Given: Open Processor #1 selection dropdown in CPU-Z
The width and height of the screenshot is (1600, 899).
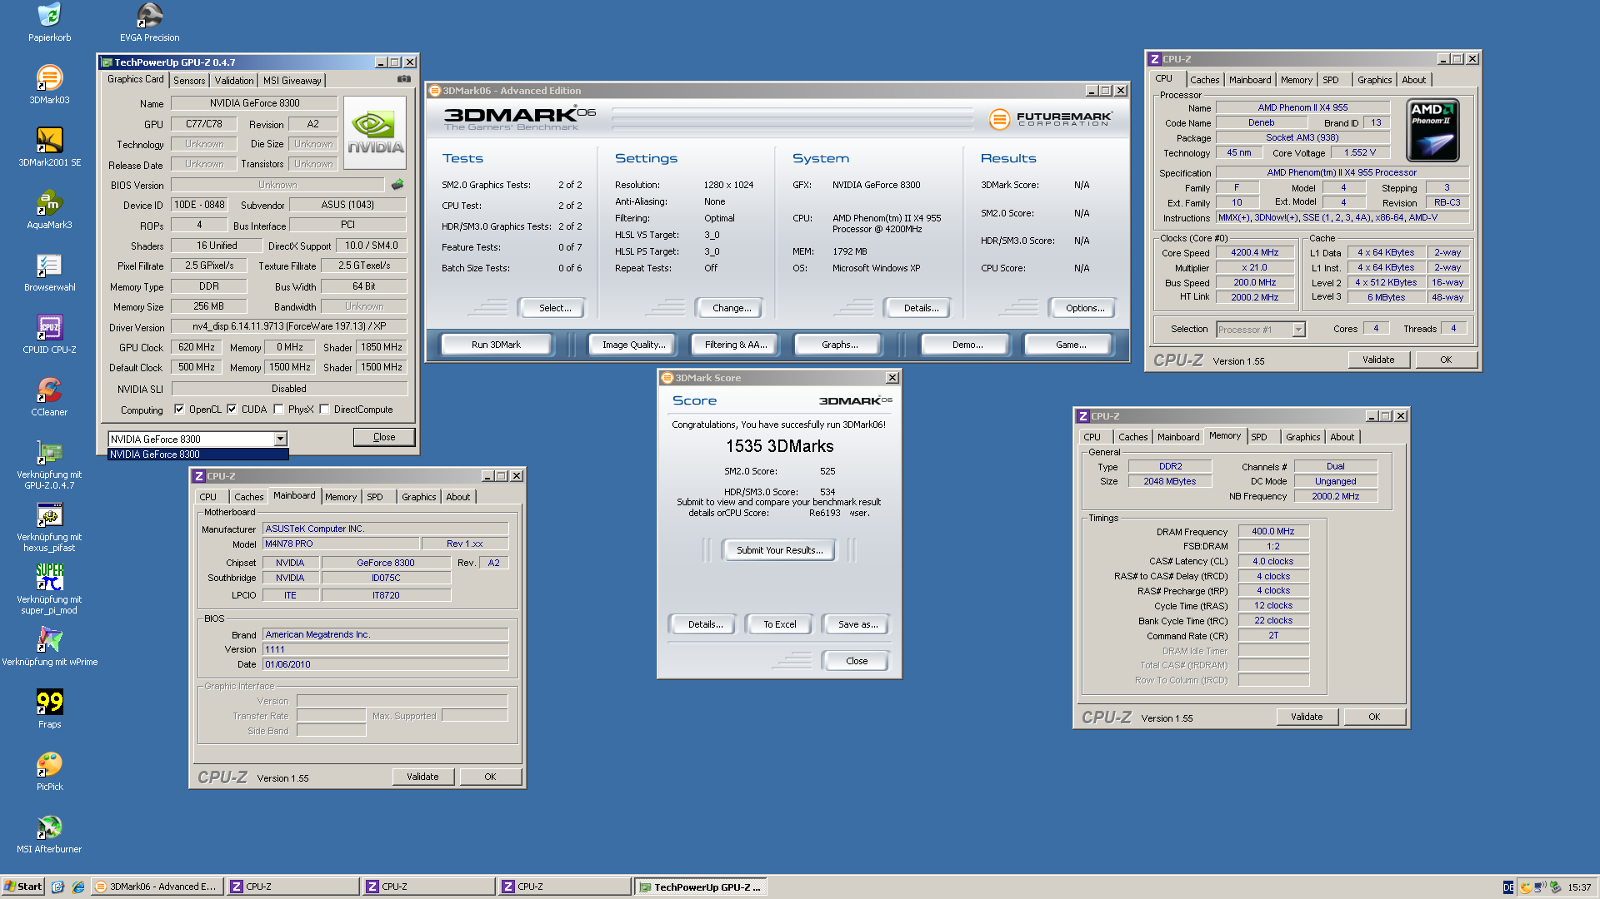Looking at the screenshot, I should 1299,329.
